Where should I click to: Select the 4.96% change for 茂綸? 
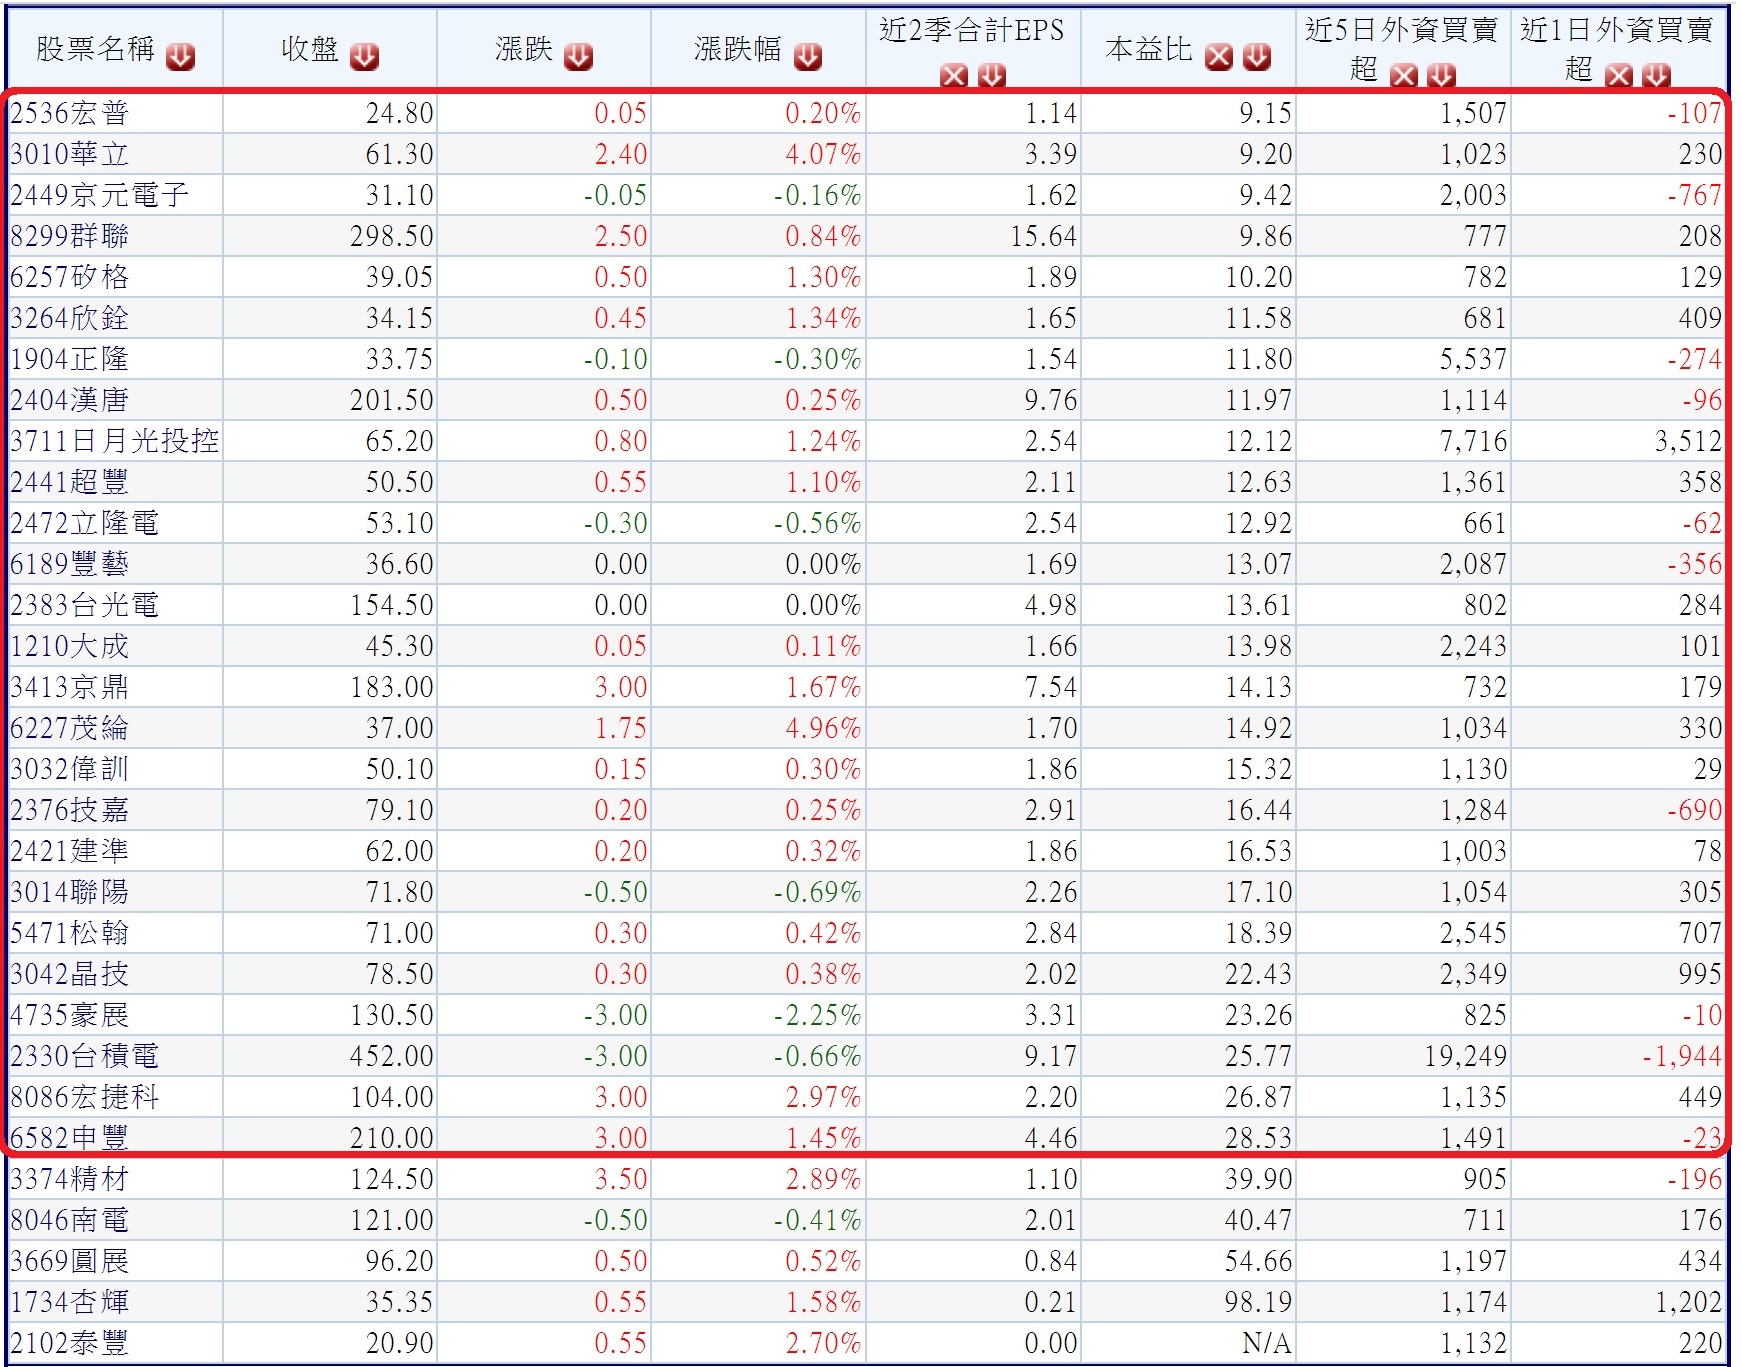[823, 728]
